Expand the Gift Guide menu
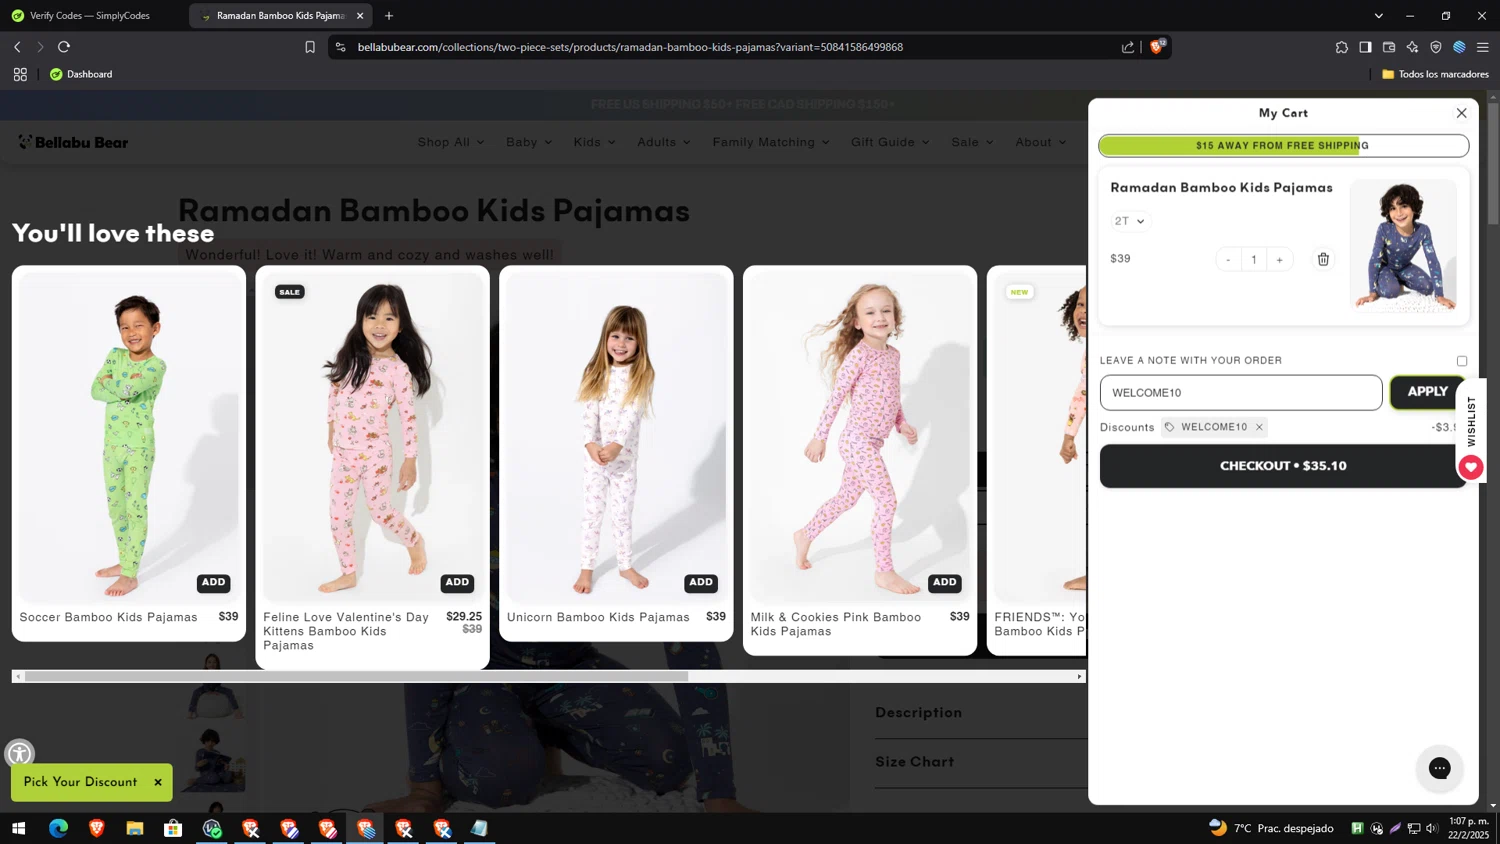This screenshot has height=844, width=1500. (890, 142)
